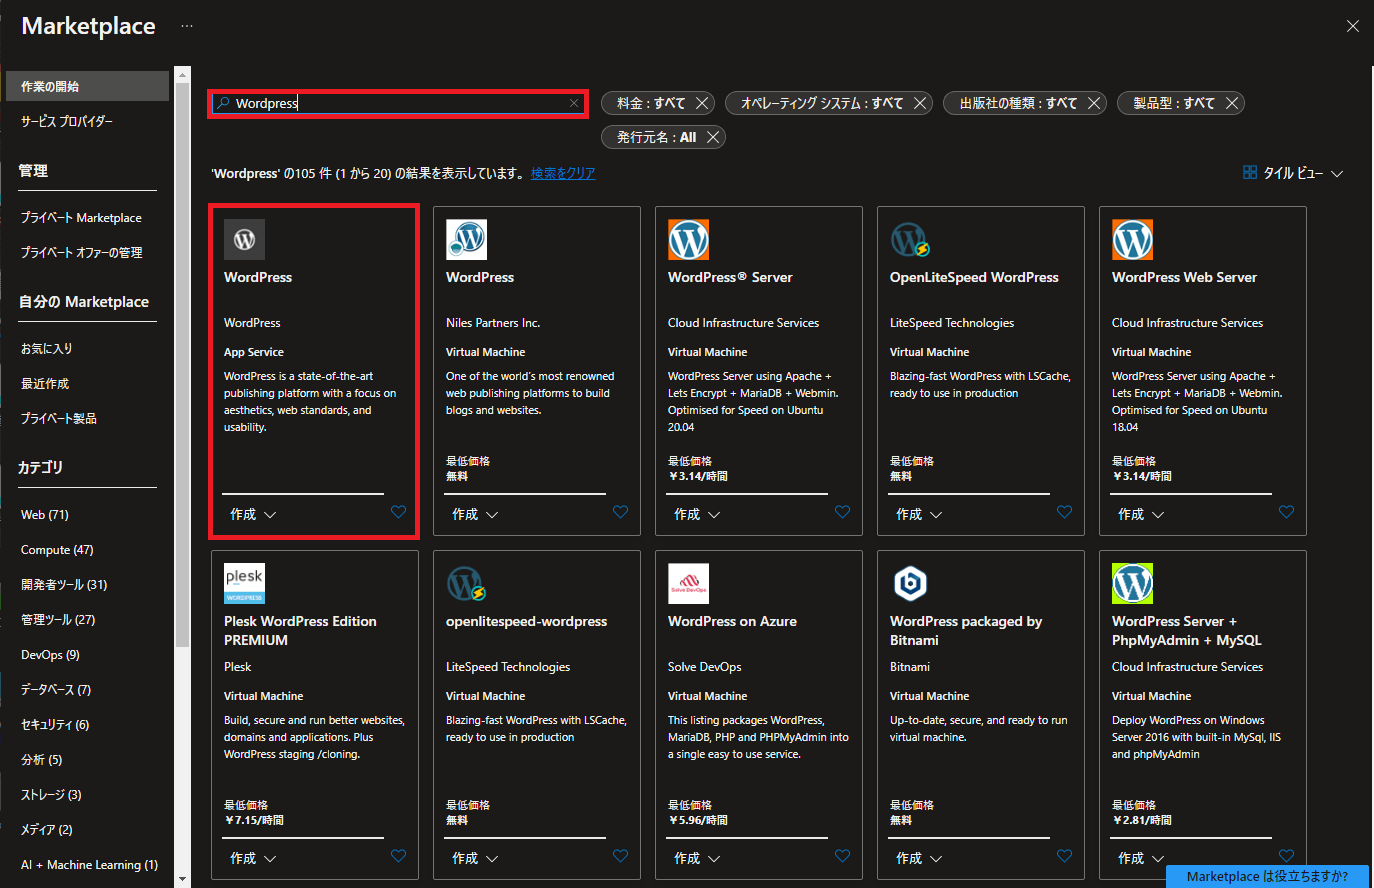The width and height of the screenshot is (1374, 888).
Task: Expand 作成 dropdown on Plesk WordPress Edition
Action: [253, 858]
